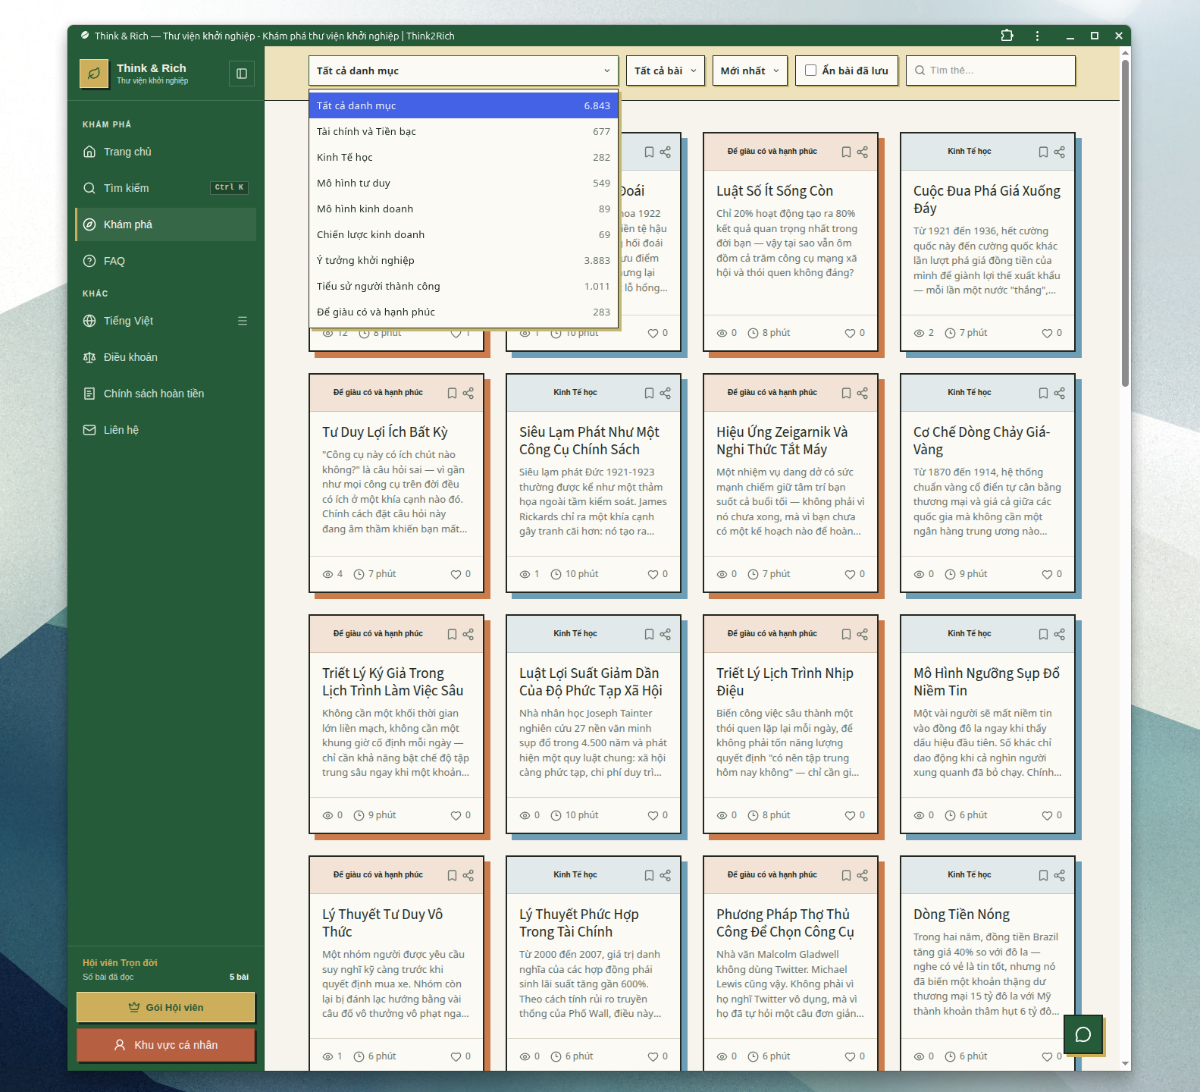Share the Luật Số Ít Sống Còn card
The height and width of the screenshot is (1092, 1200).
point(862,152)
